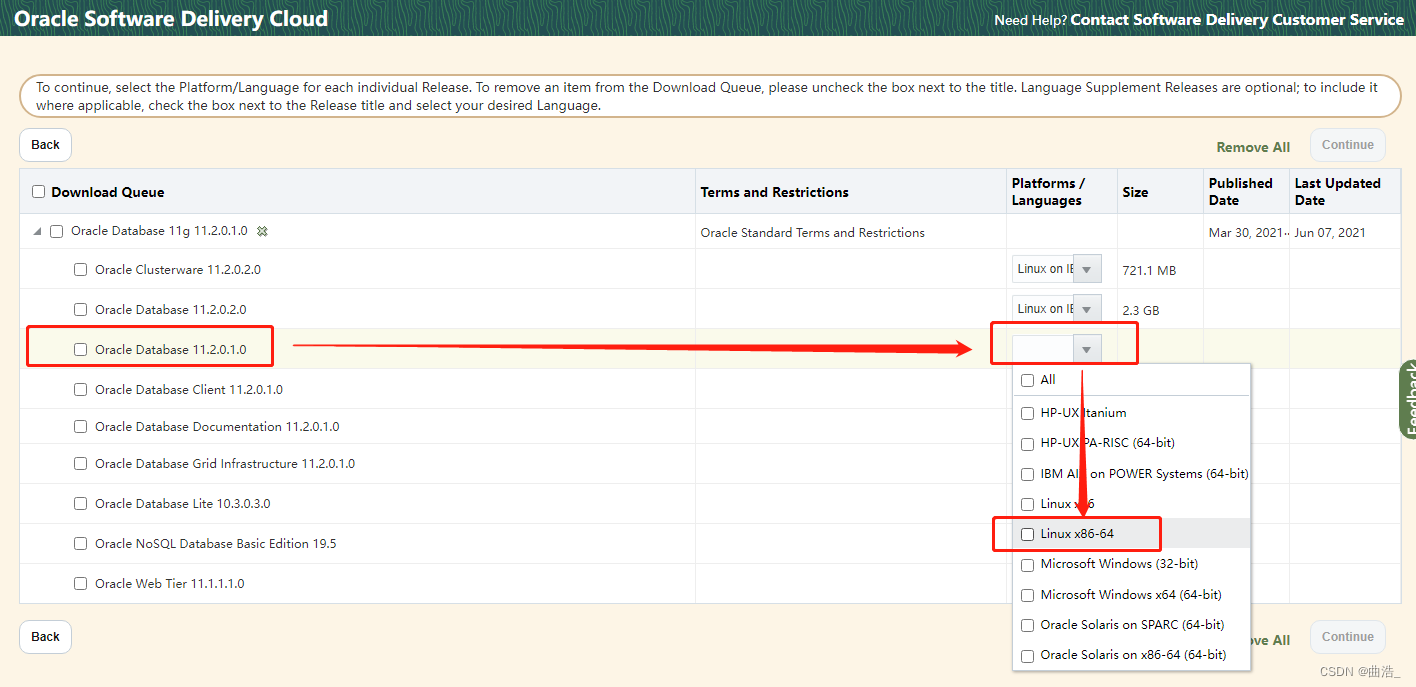This screenshot has height=687, width=1416.
Task: Click the bottom Back button
Action: [x=45, y=637]
